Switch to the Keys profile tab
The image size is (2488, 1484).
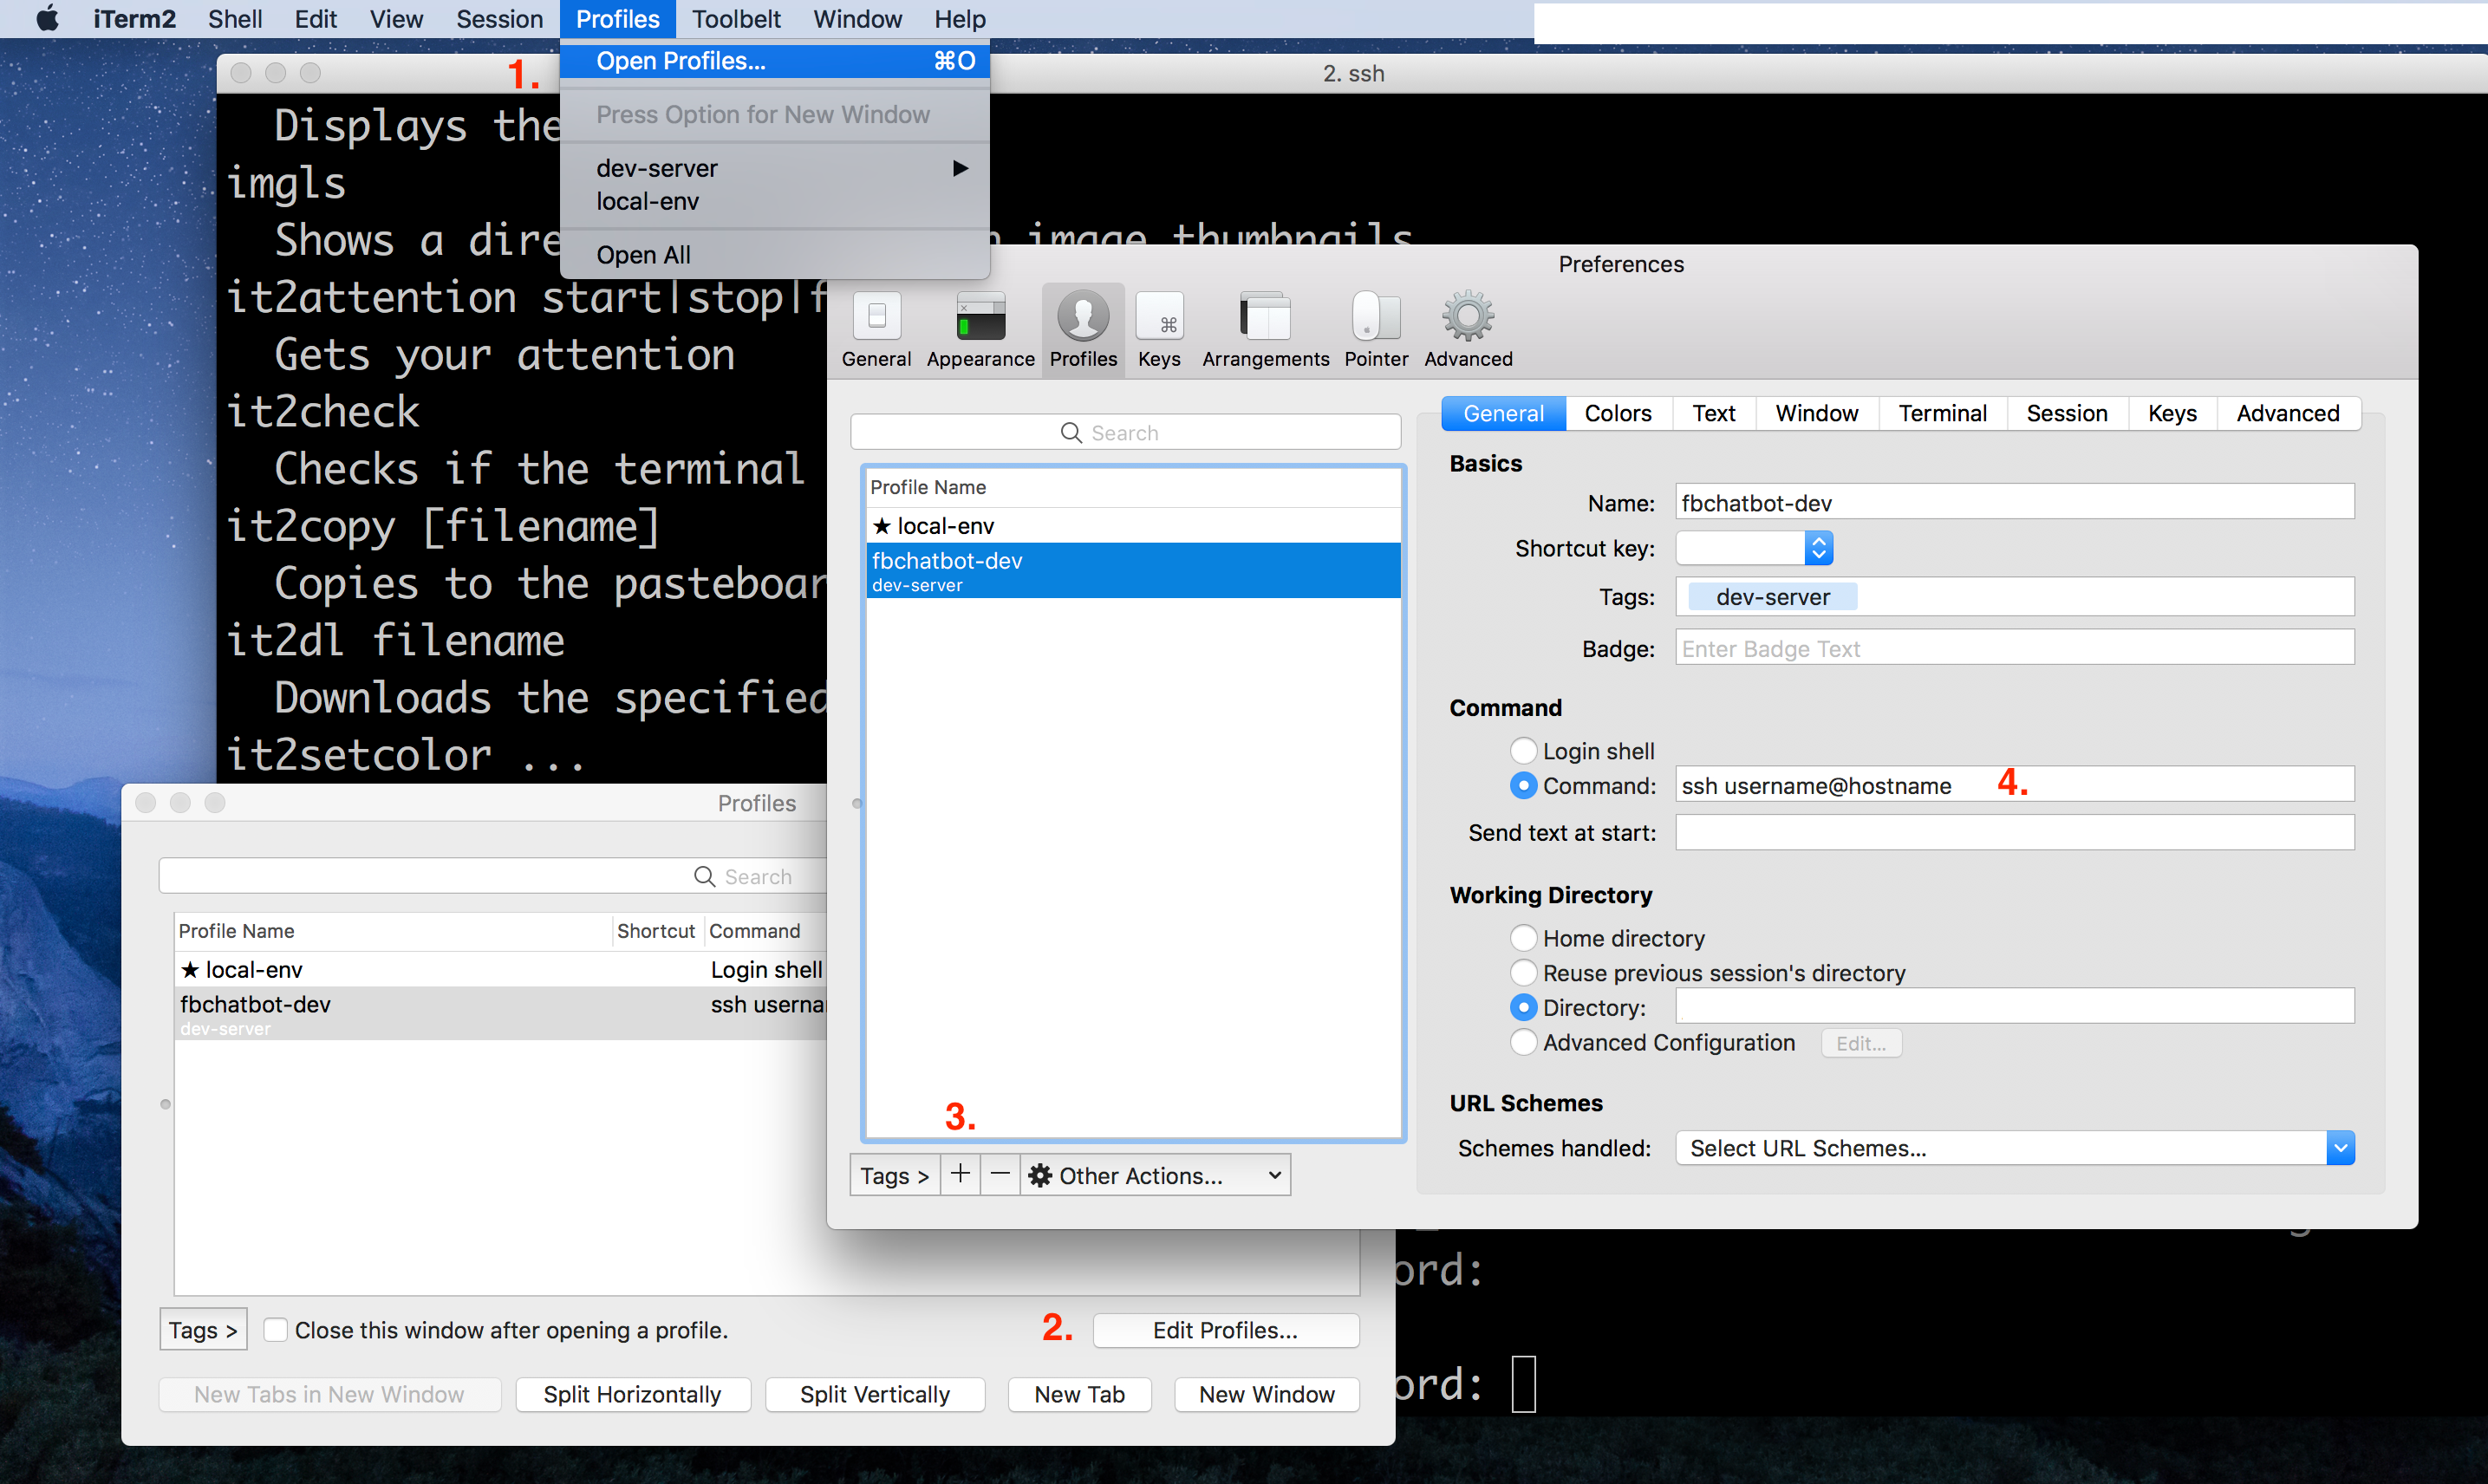pos(2172,413)
